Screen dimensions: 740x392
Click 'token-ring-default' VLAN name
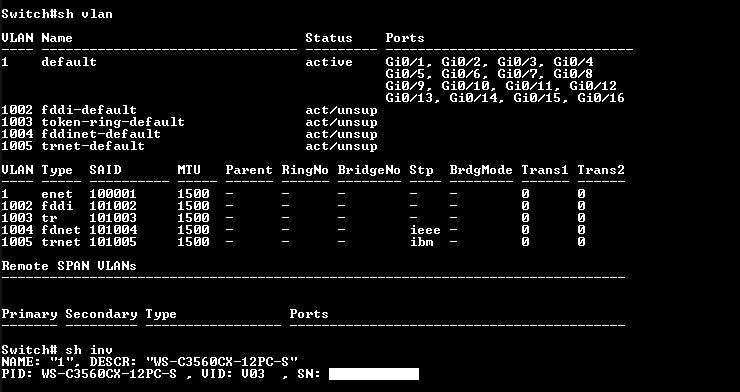[113, 122]
